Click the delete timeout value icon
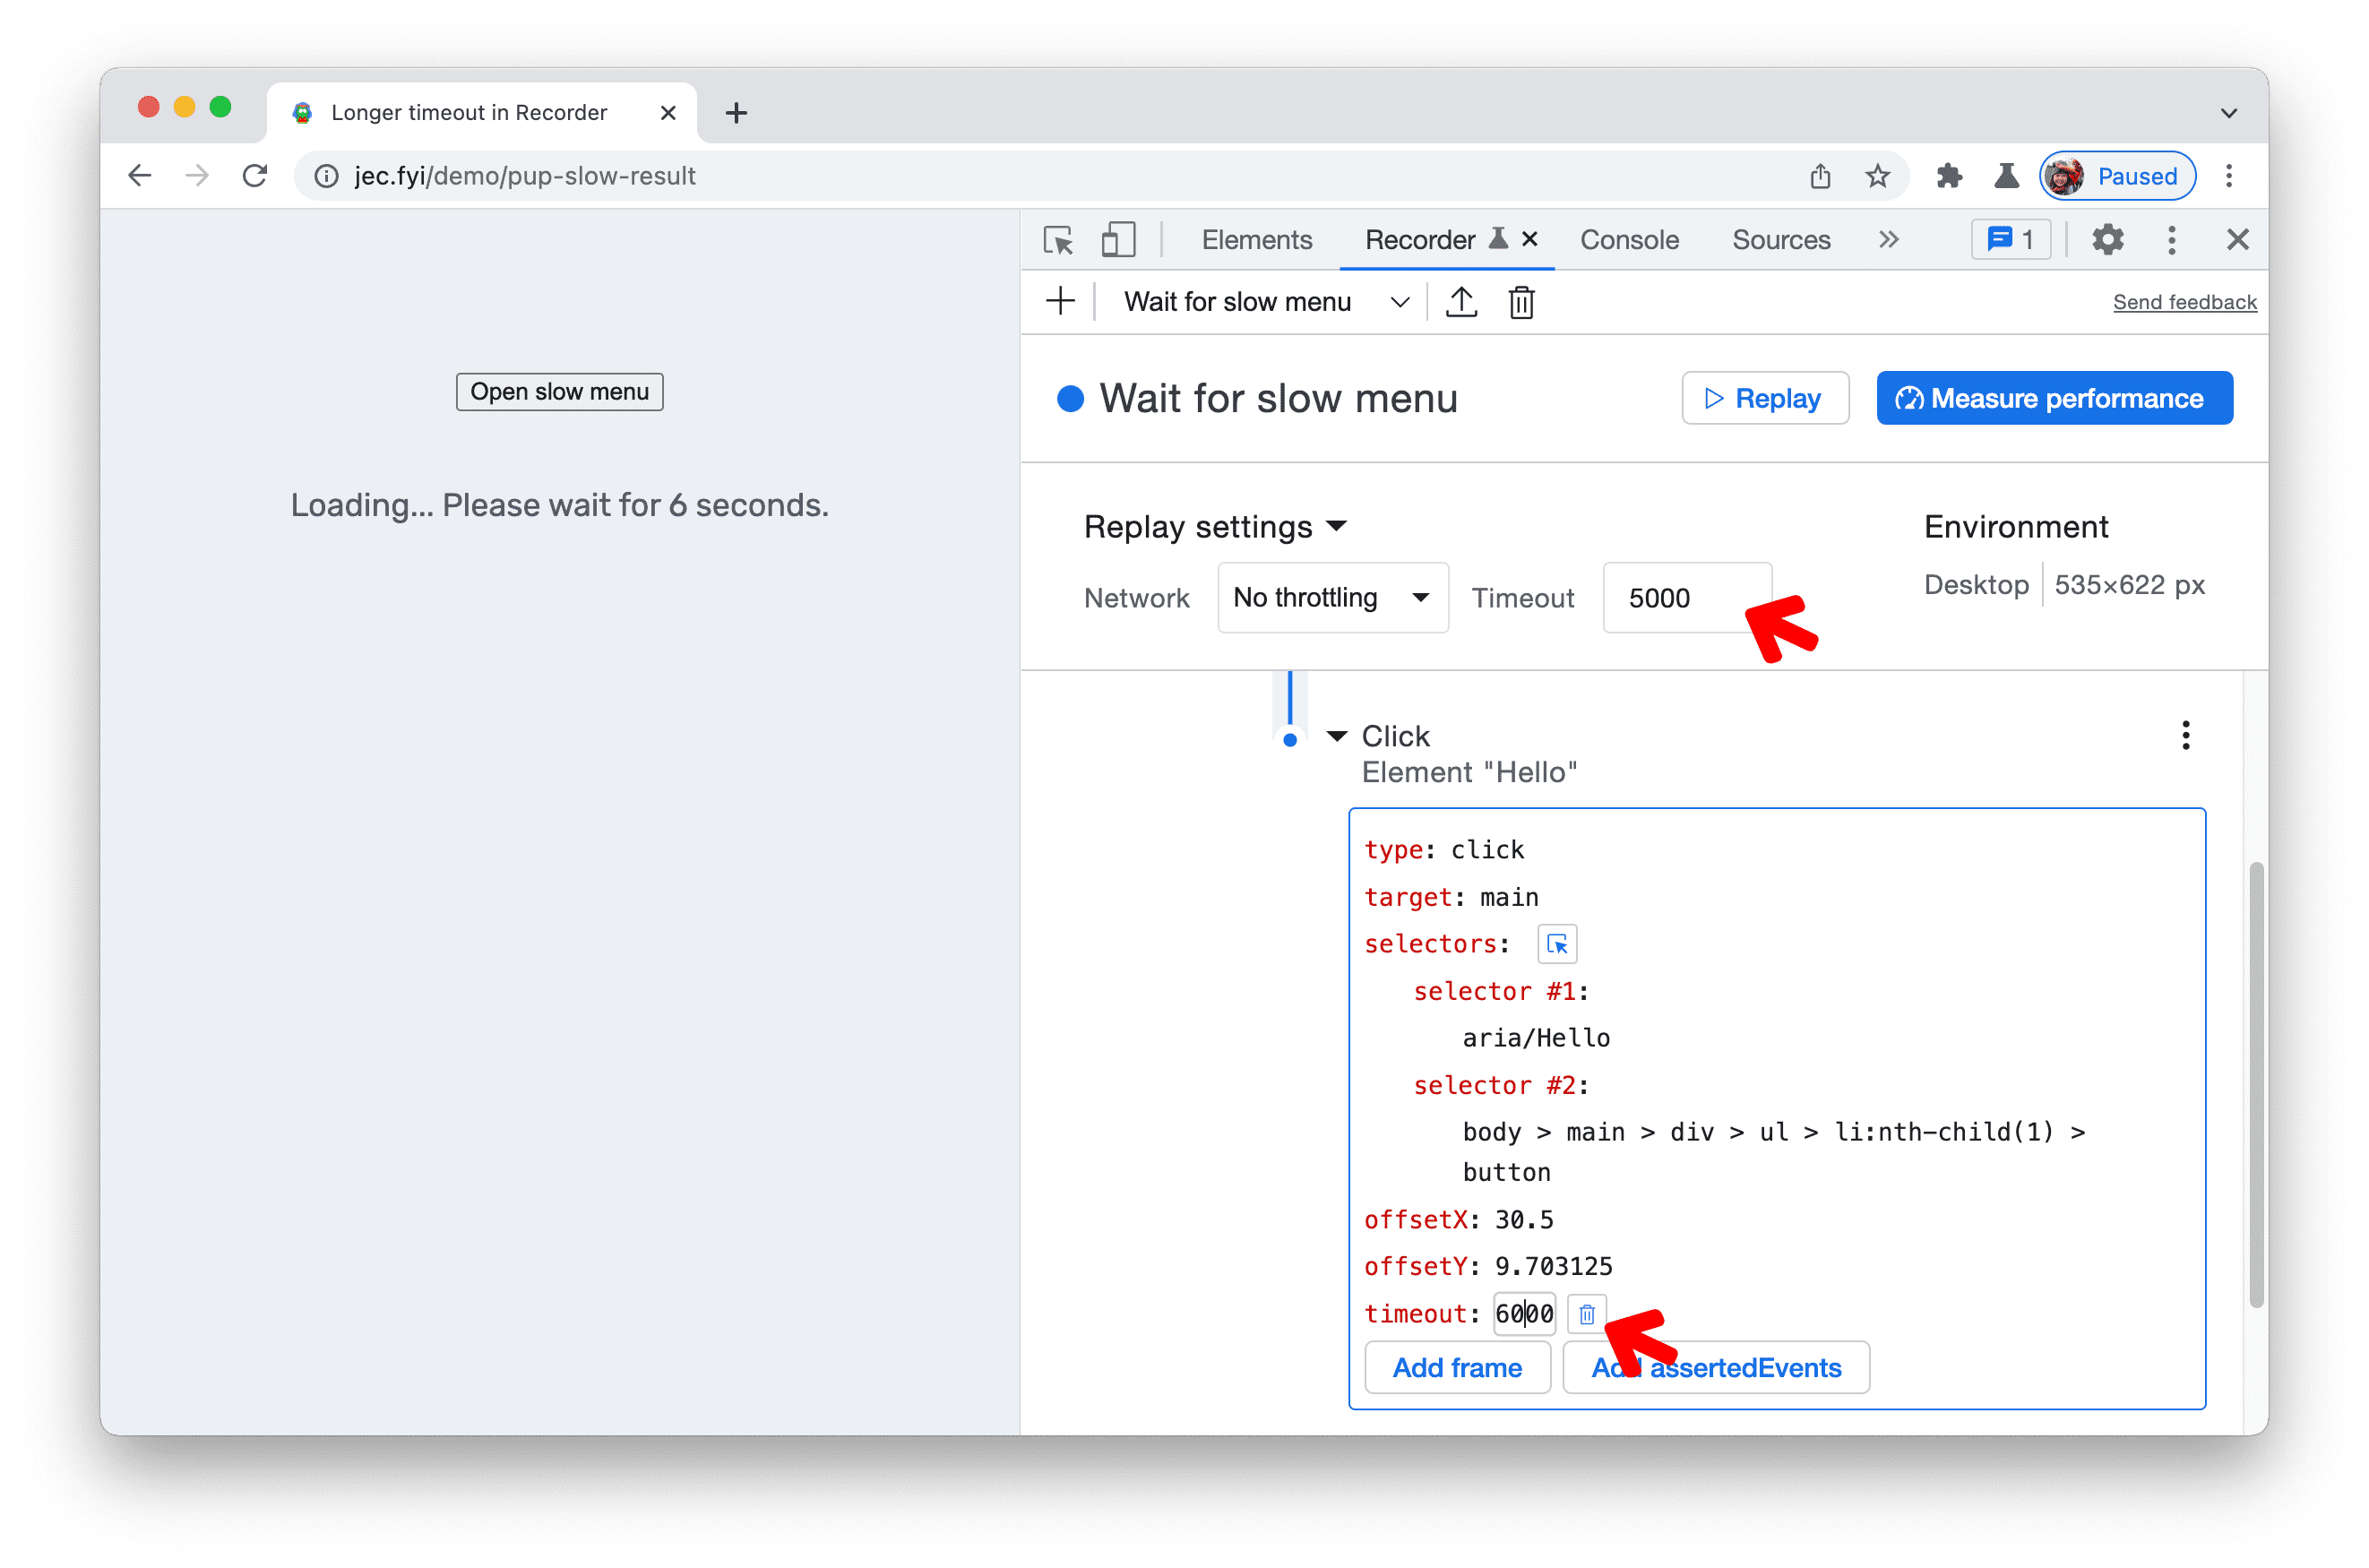Viewport: 2369px width, 1568px height. pos(1583,1313)
